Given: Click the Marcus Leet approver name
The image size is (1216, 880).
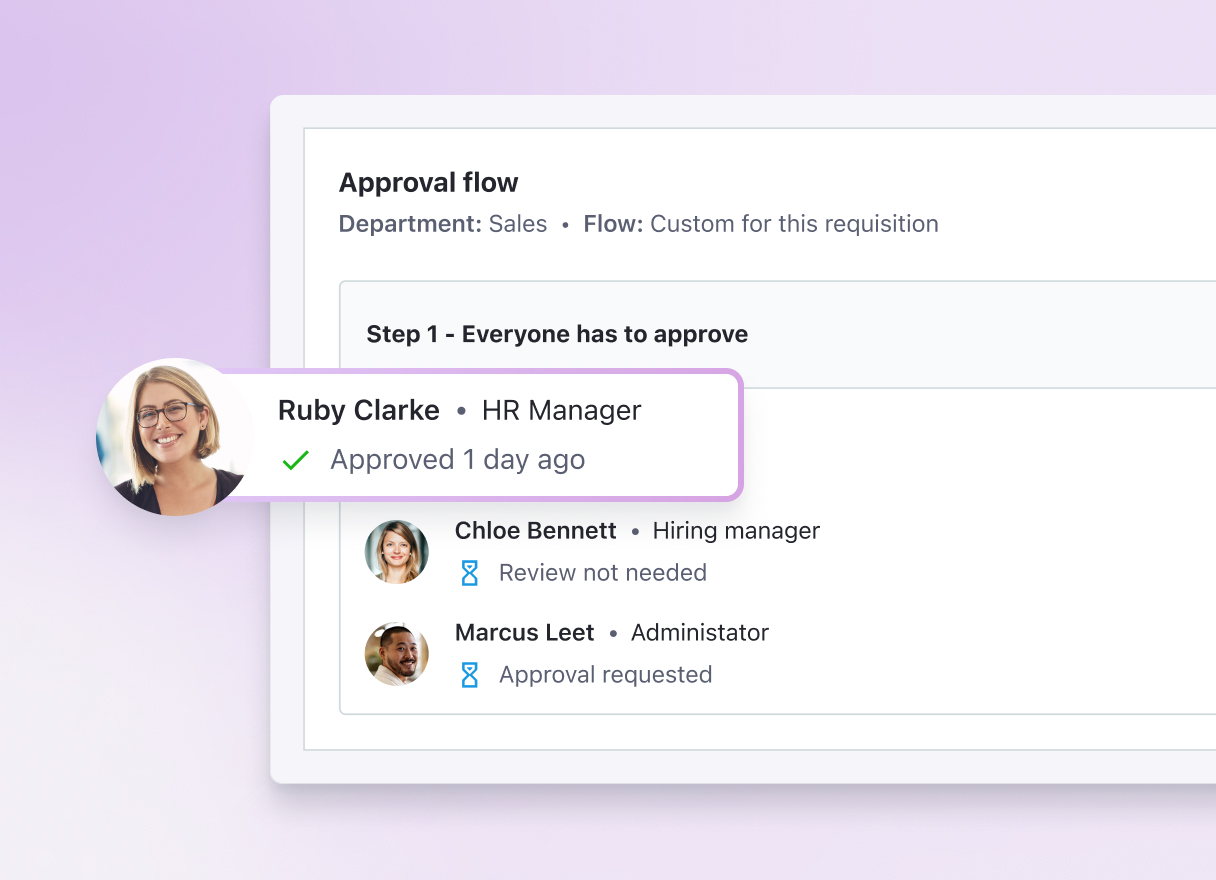Looking at the screenshot, I should (x=524, y=633).
